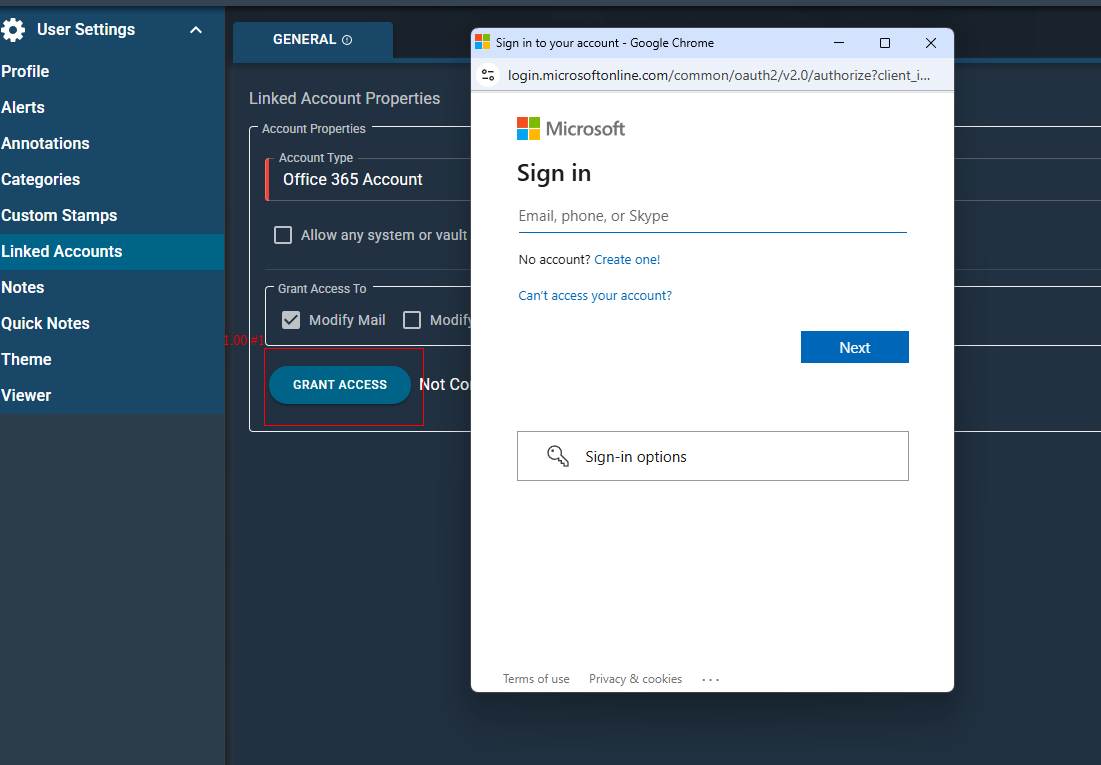Click the Next button in sign-in

855,347
